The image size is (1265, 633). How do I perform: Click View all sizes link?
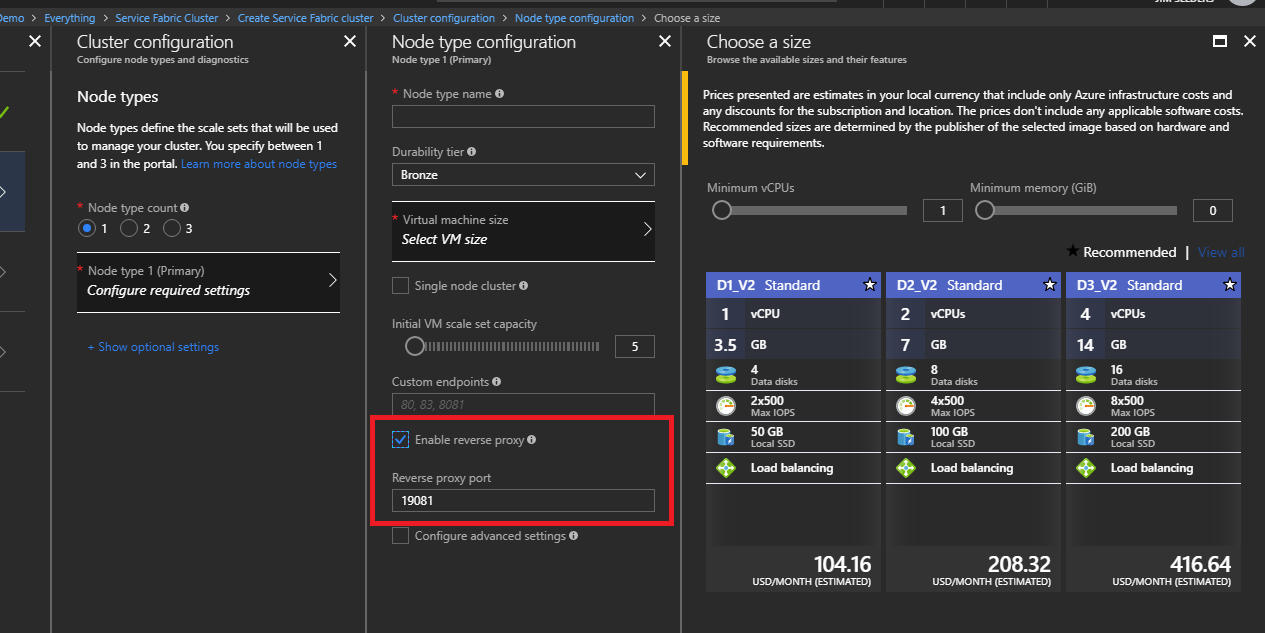1221,253
